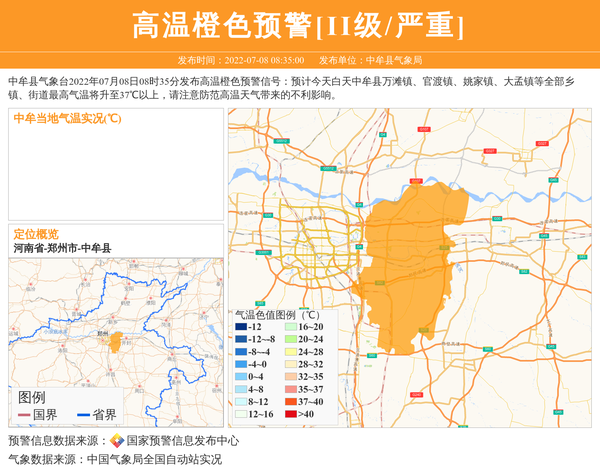Select the 35~37 color swatch in legend
The height and width of the screenshot is (471, 600).
pyautogui.click(x=290, y=389)
